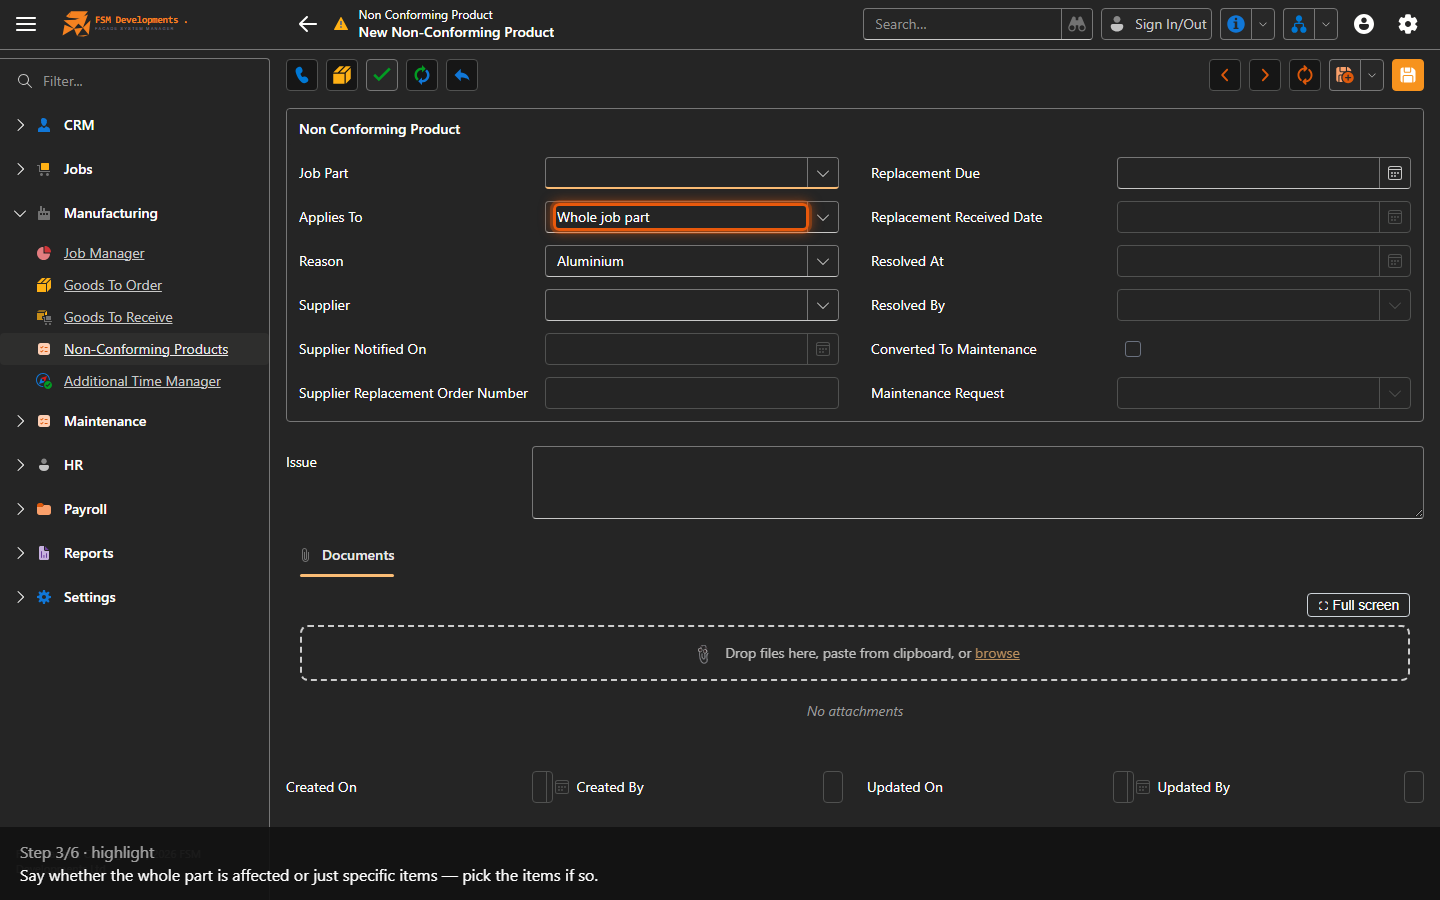Viewport: 1440px width, 900px height.
Task: Click the browse link in the drop zone
Action: click(x=997, y=653)
